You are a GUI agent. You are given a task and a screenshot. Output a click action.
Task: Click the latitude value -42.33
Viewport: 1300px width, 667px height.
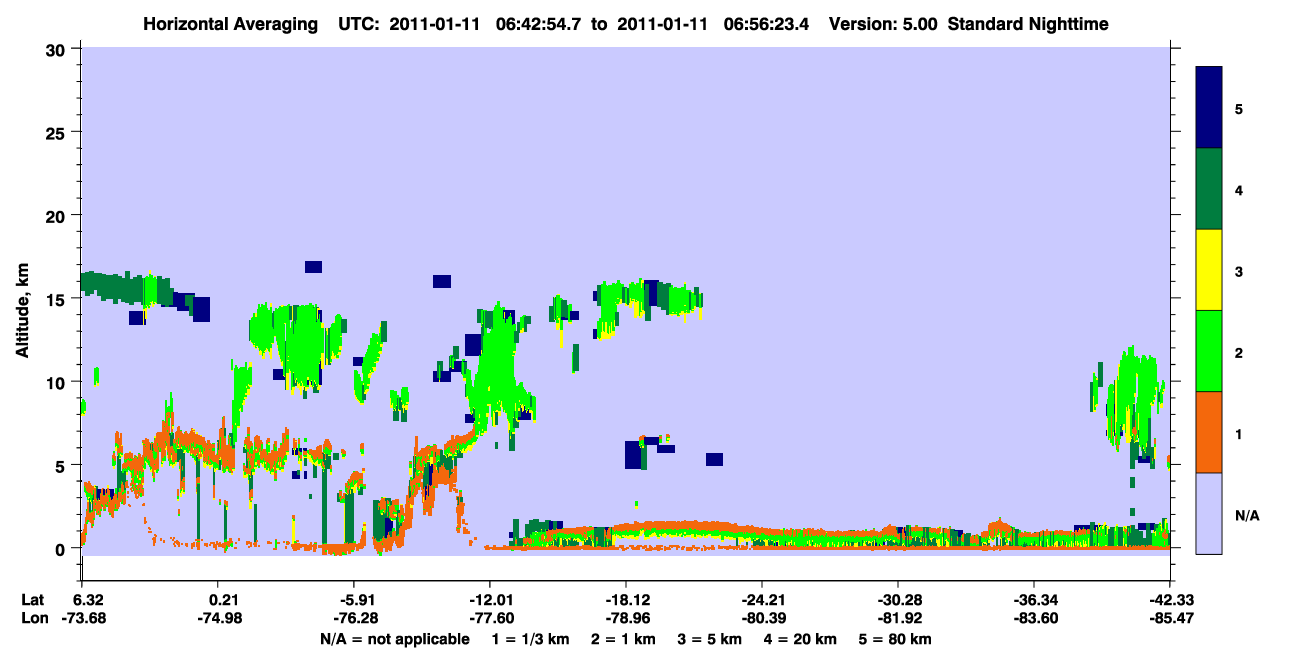(1170, 600)
